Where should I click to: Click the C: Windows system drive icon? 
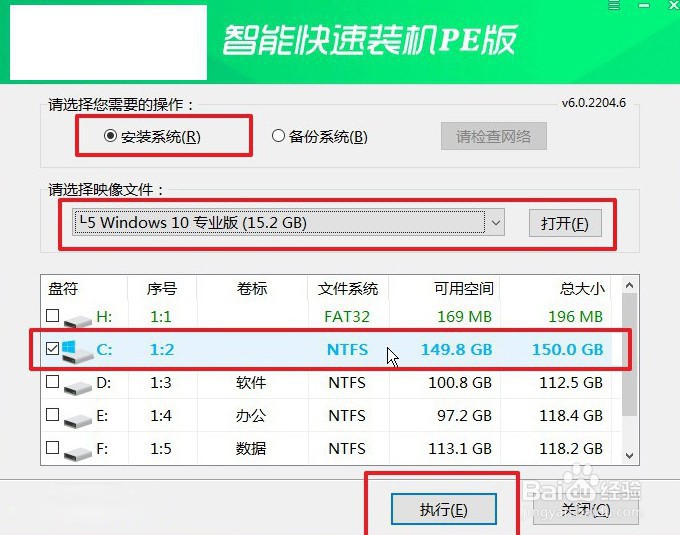(77, 351)
